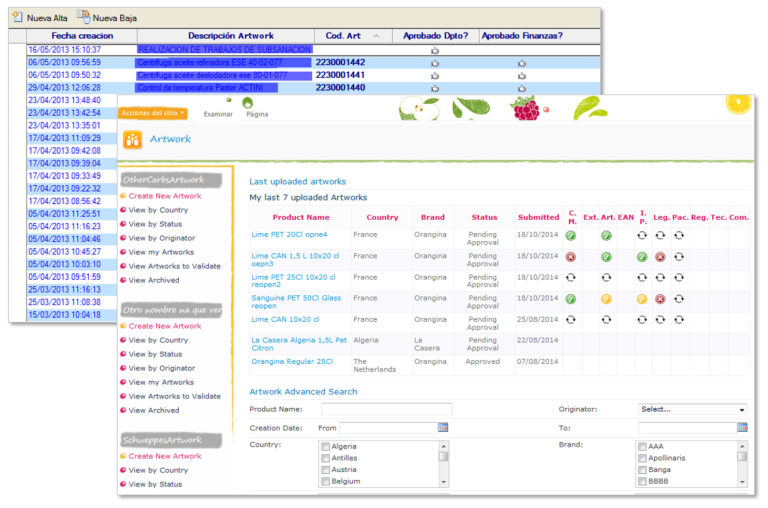Open the Examinar tab
Screen dimensions: 768x508
(218, 114)
